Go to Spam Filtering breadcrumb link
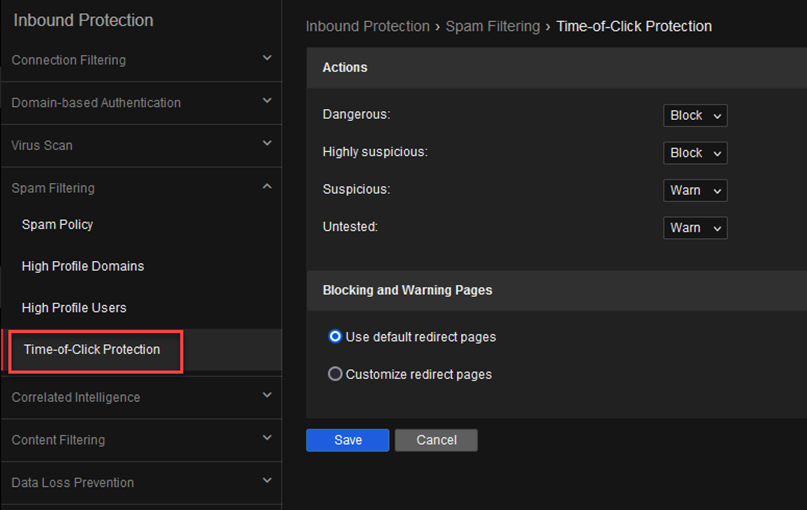Screen dimensions: 807x510 coord(493,26)
